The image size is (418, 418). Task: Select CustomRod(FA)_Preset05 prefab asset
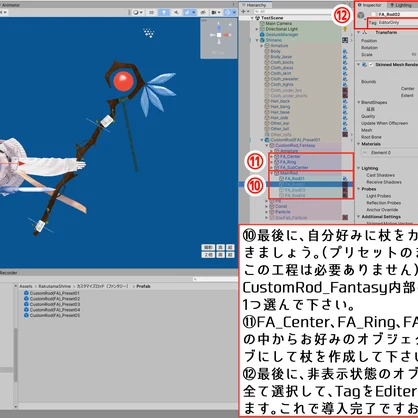52,315
